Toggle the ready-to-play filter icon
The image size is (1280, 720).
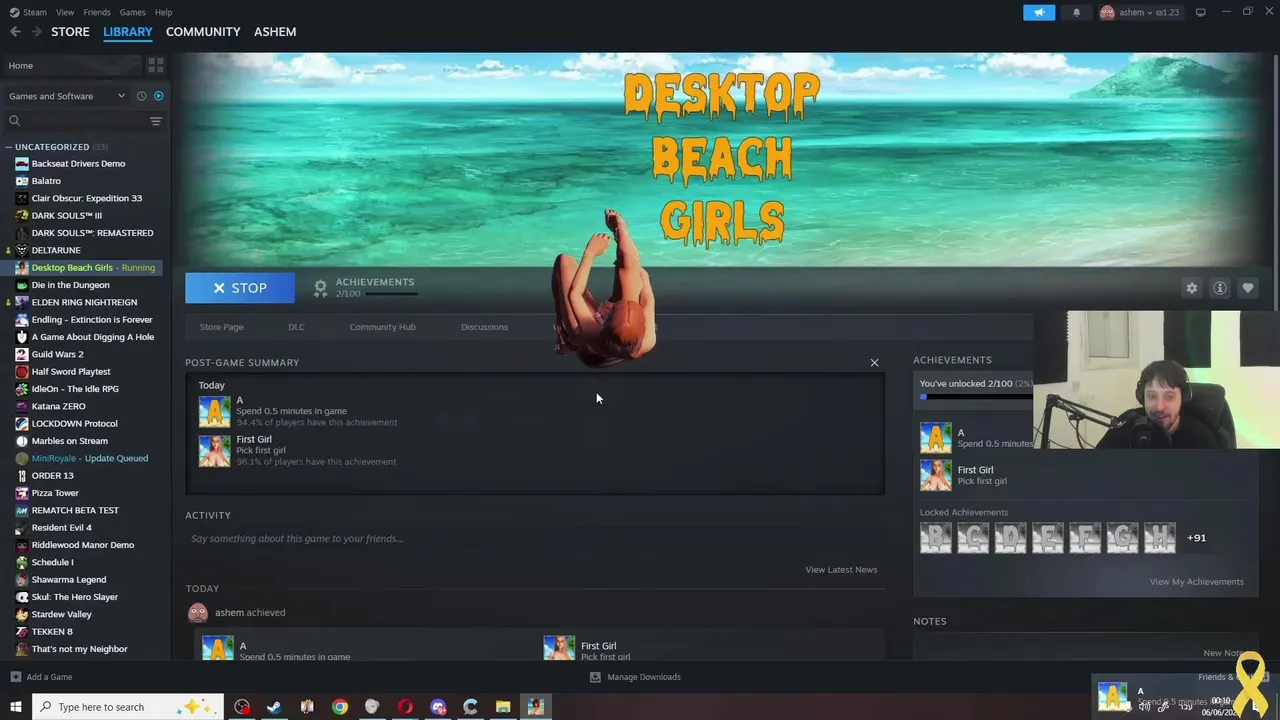tap(158, 96)
